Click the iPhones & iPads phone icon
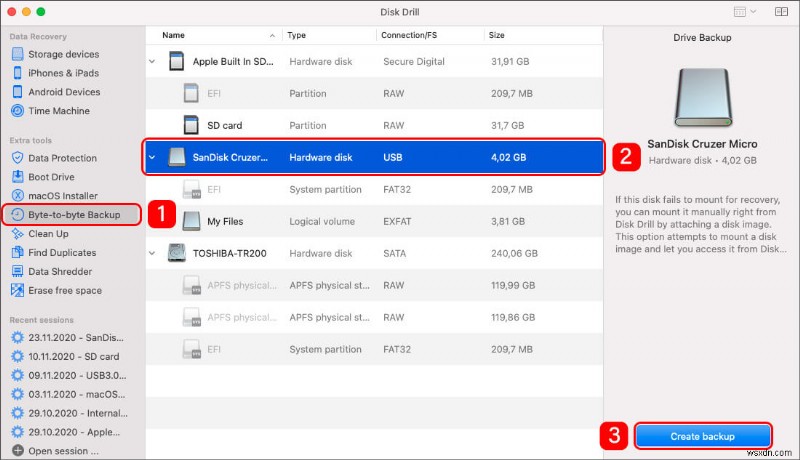Screen dimensions: 800x460 tap(17, 73)
